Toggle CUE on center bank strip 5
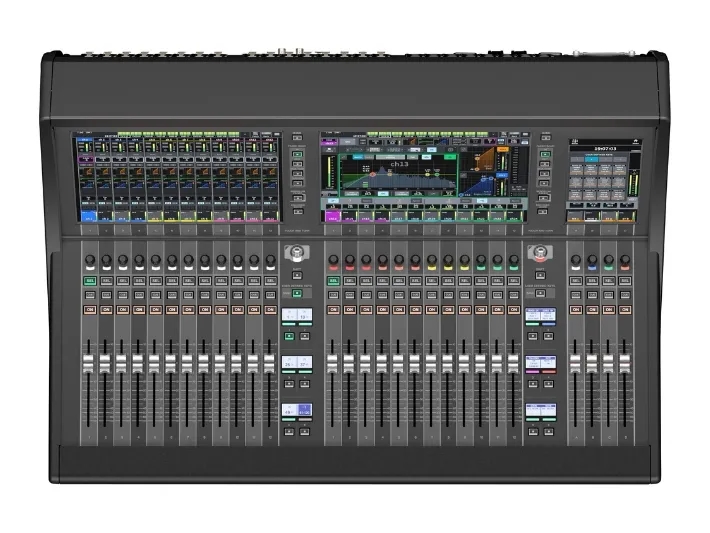 point(399,295)
